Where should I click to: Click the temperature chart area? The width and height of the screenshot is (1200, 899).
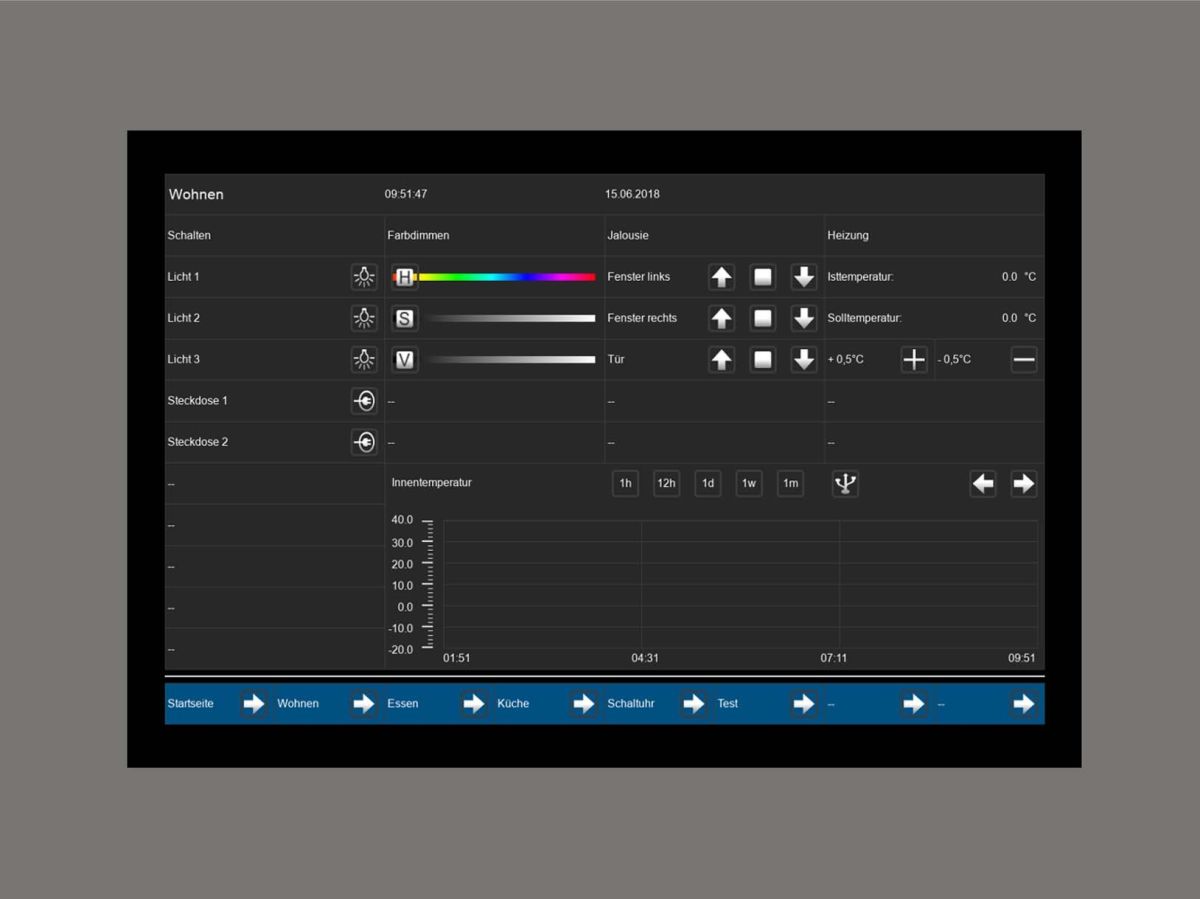tap(740, 584)
